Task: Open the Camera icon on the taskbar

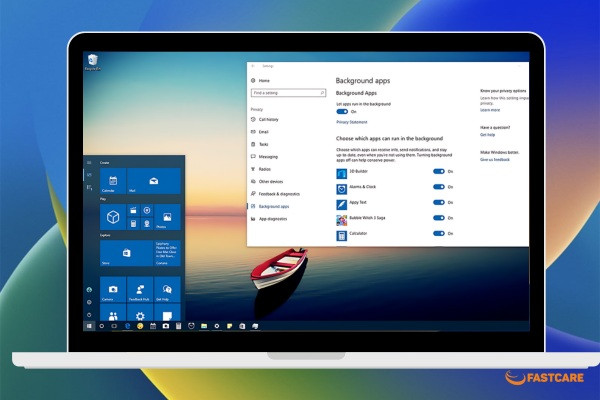Action: pyautogui.click(x=166, y=326)
